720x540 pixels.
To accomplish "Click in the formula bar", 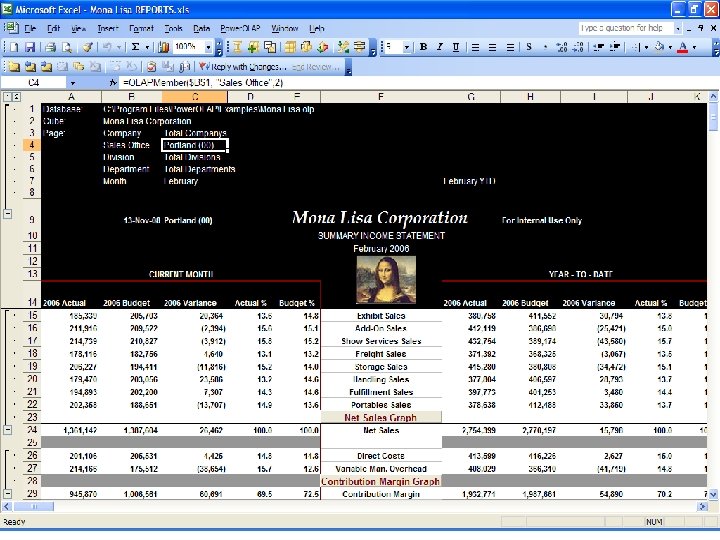I will tap(418, 83).
